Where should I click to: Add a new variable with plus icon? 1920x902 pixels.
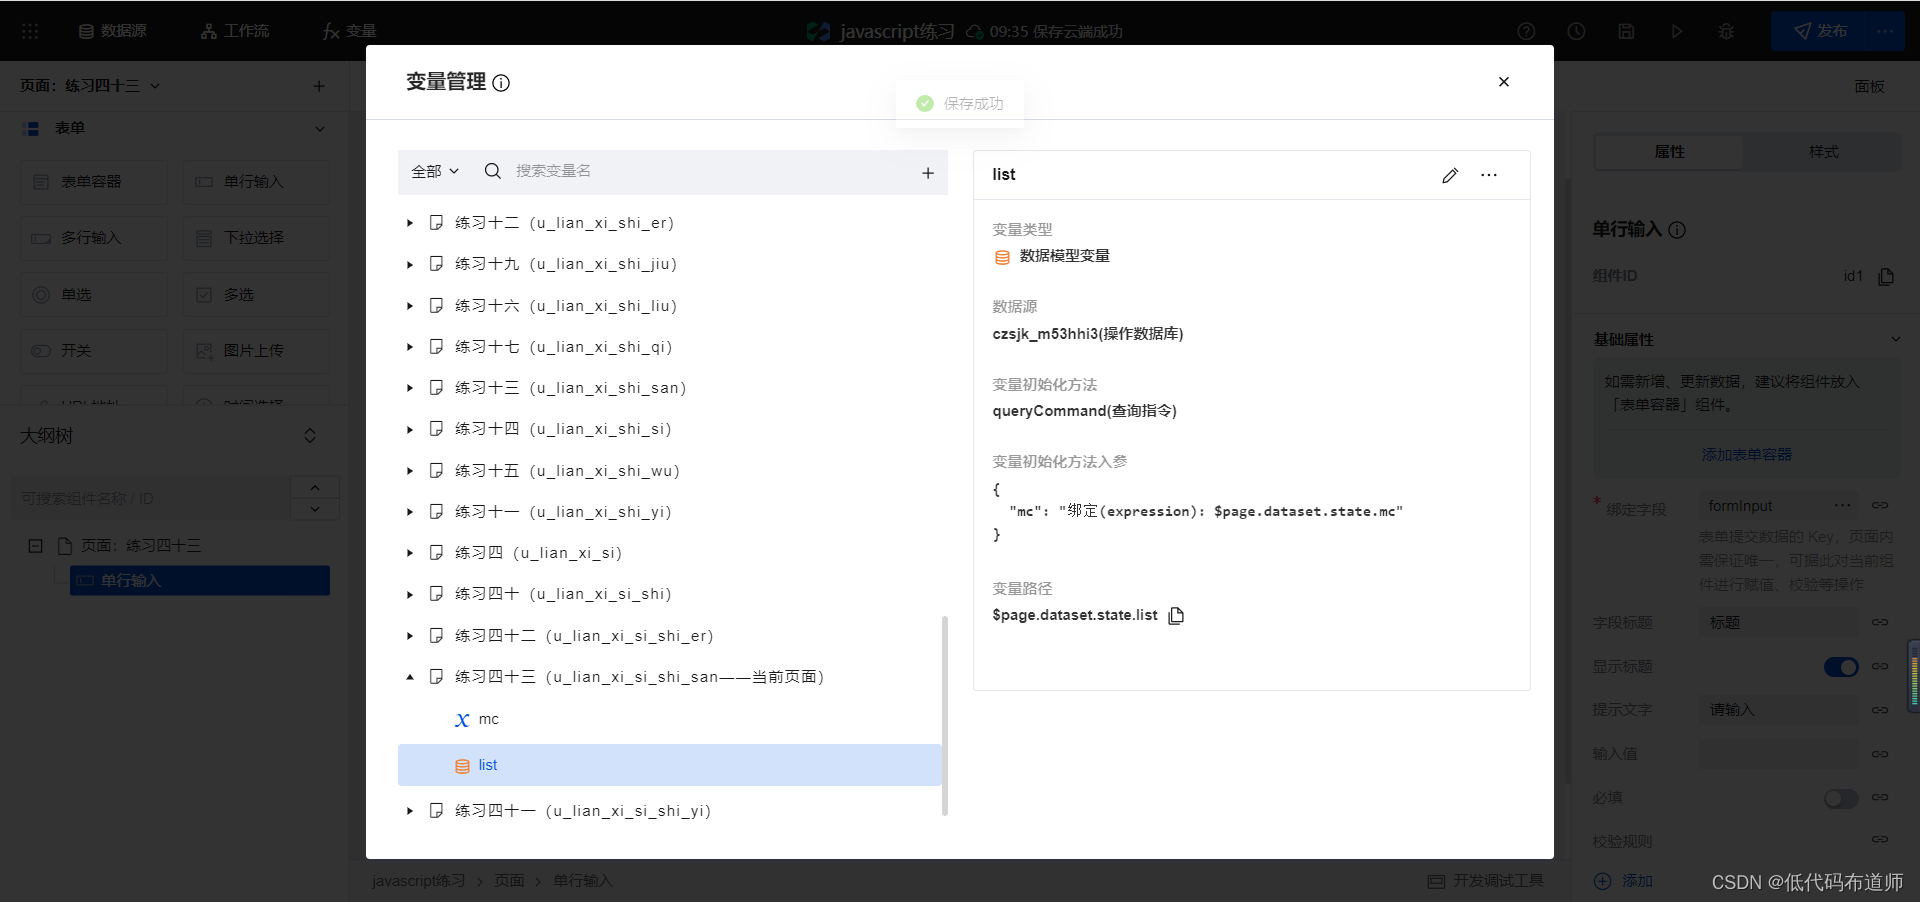point(928,173)
